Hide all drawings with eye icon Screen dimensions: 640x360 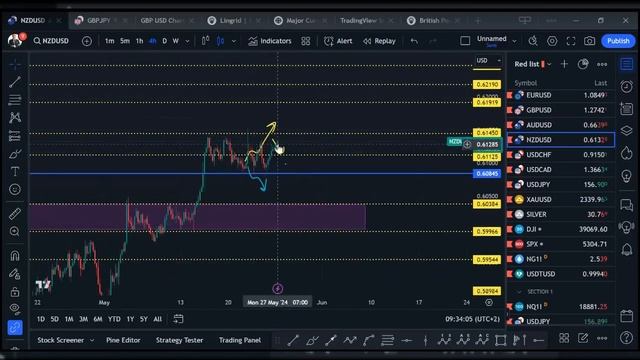pyautogui.click(x=15, y=308)
